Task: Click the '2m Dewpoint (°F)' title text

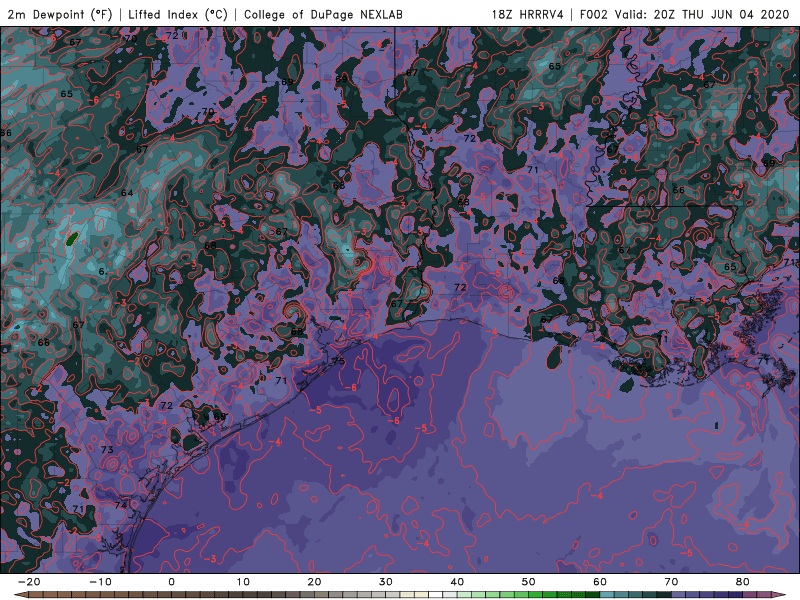Action: 60,14
